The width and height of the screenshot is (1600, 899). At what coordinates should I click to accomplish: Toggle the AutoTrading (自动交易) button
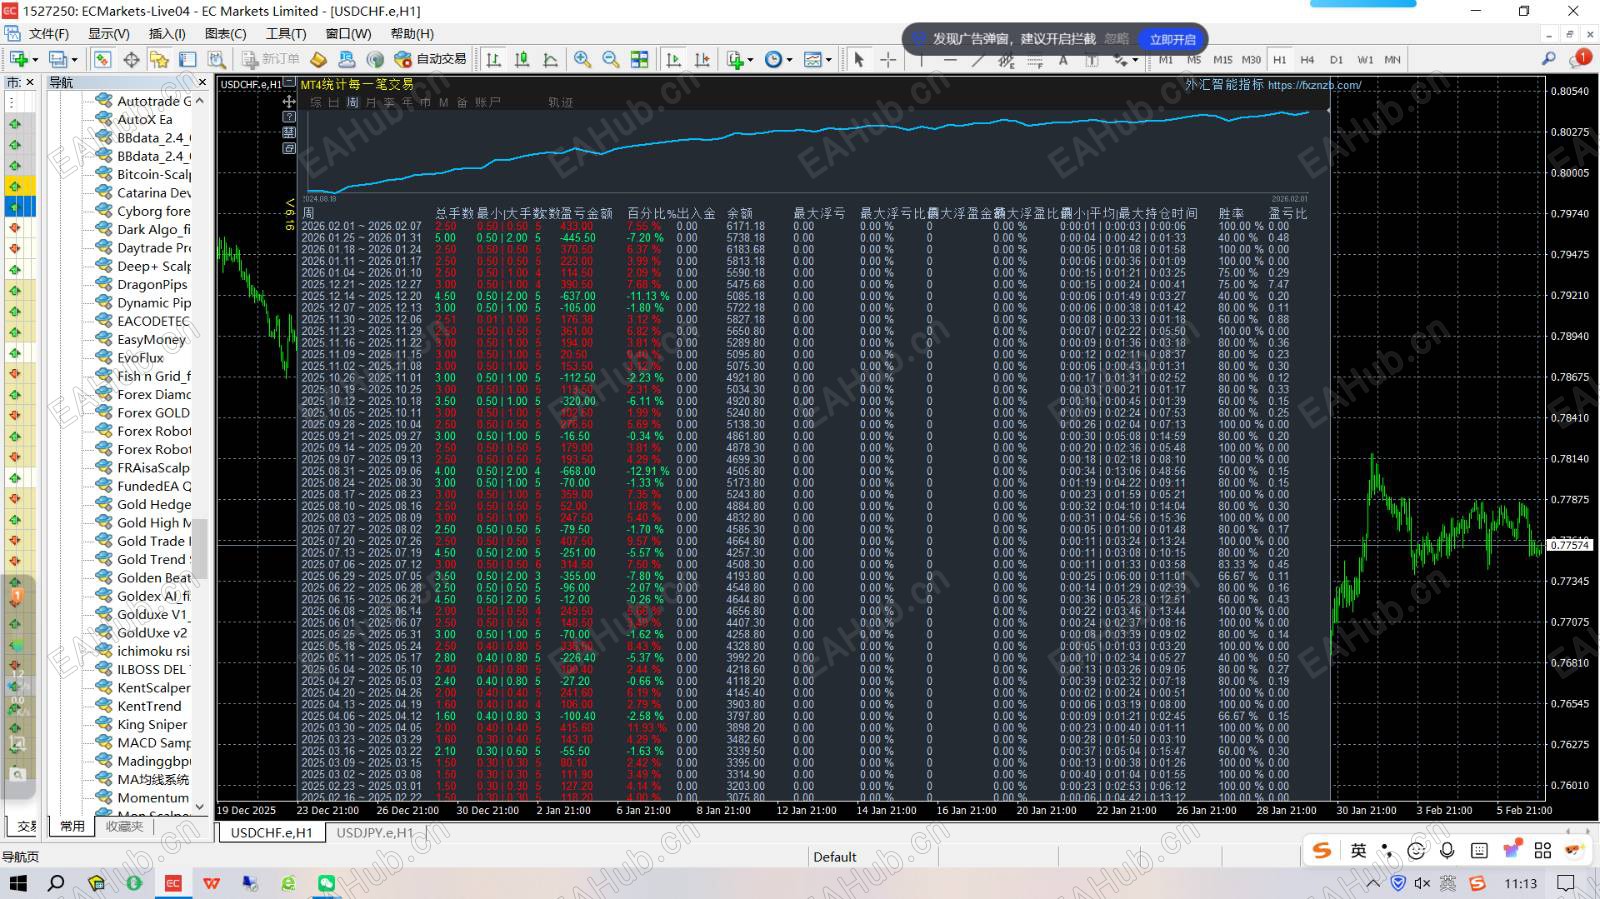430,60
